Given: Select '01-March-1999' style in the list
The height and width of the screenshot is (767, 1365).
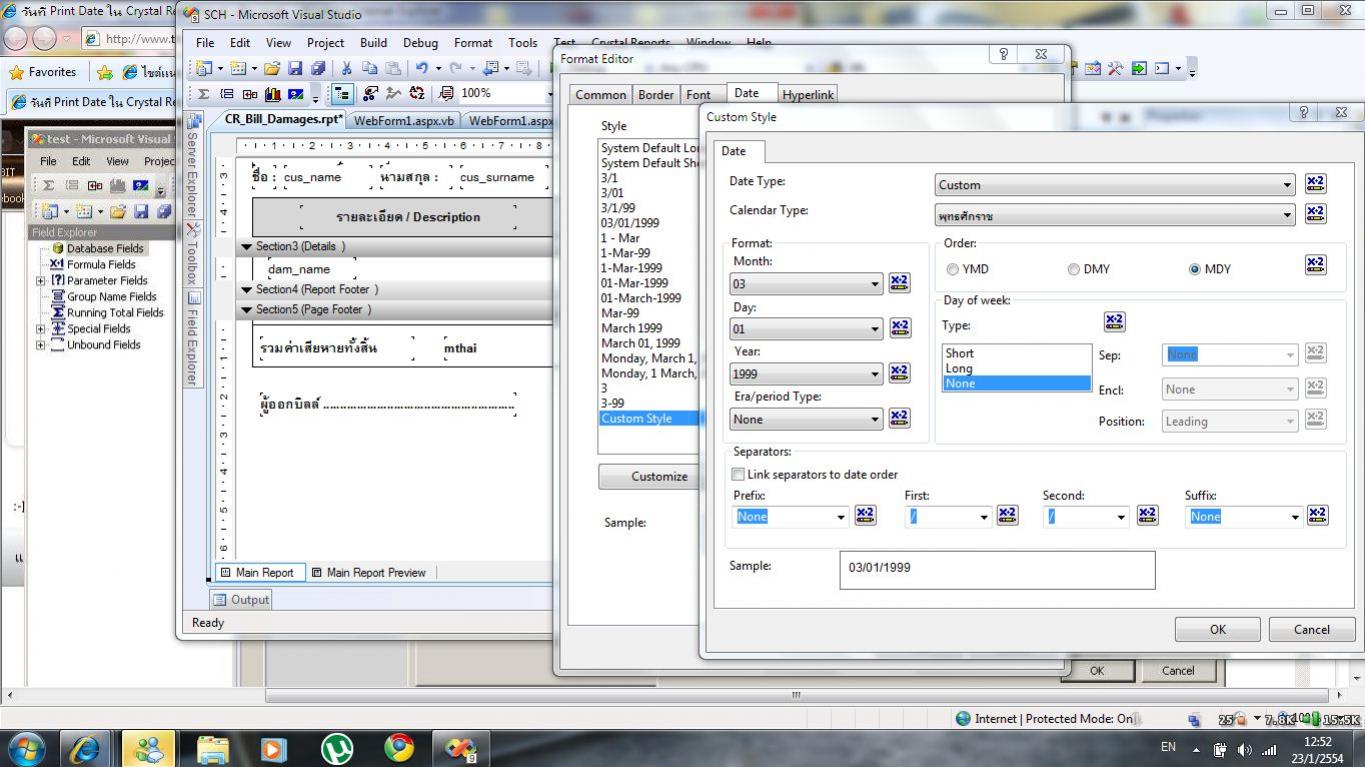Looking at the screenshot, I should tap(641, 298).
